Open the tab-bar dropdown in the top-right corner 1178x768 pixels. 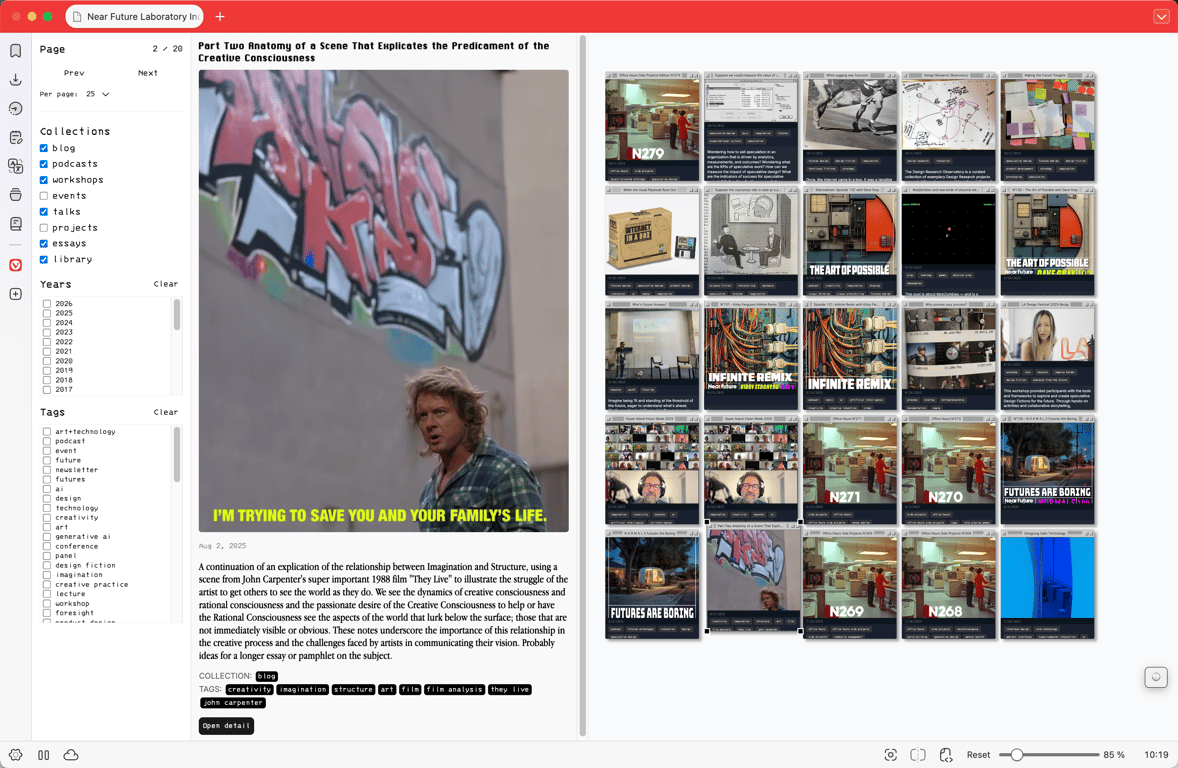point(1161,17)
